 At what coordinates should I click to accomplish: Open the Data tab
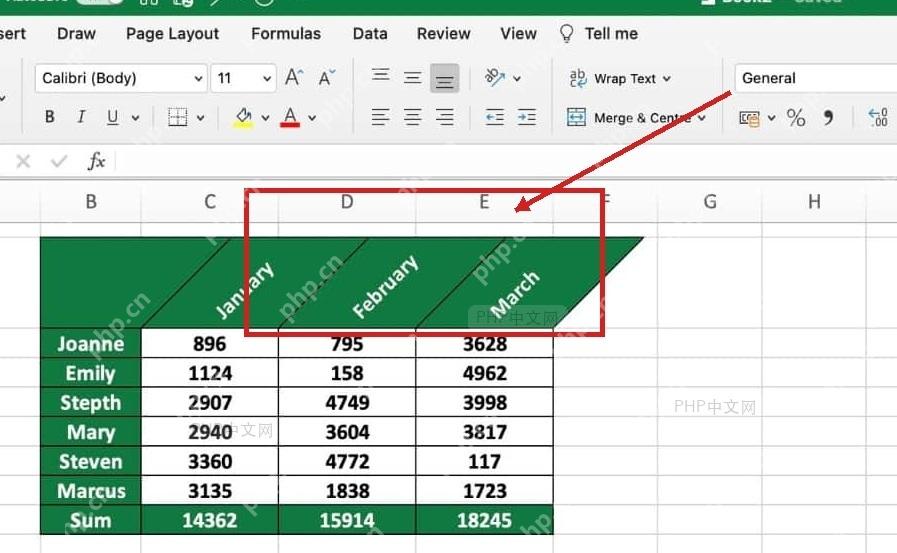tap(370, 34)
